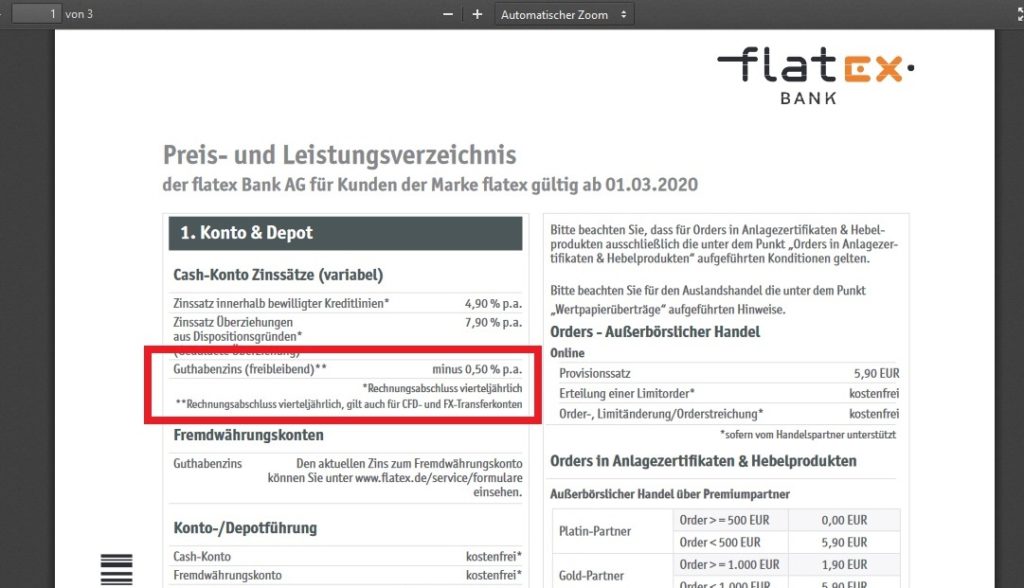1024x588 pixels.
Task: Click the 'Online' subheading
Action: pos(567,353)
